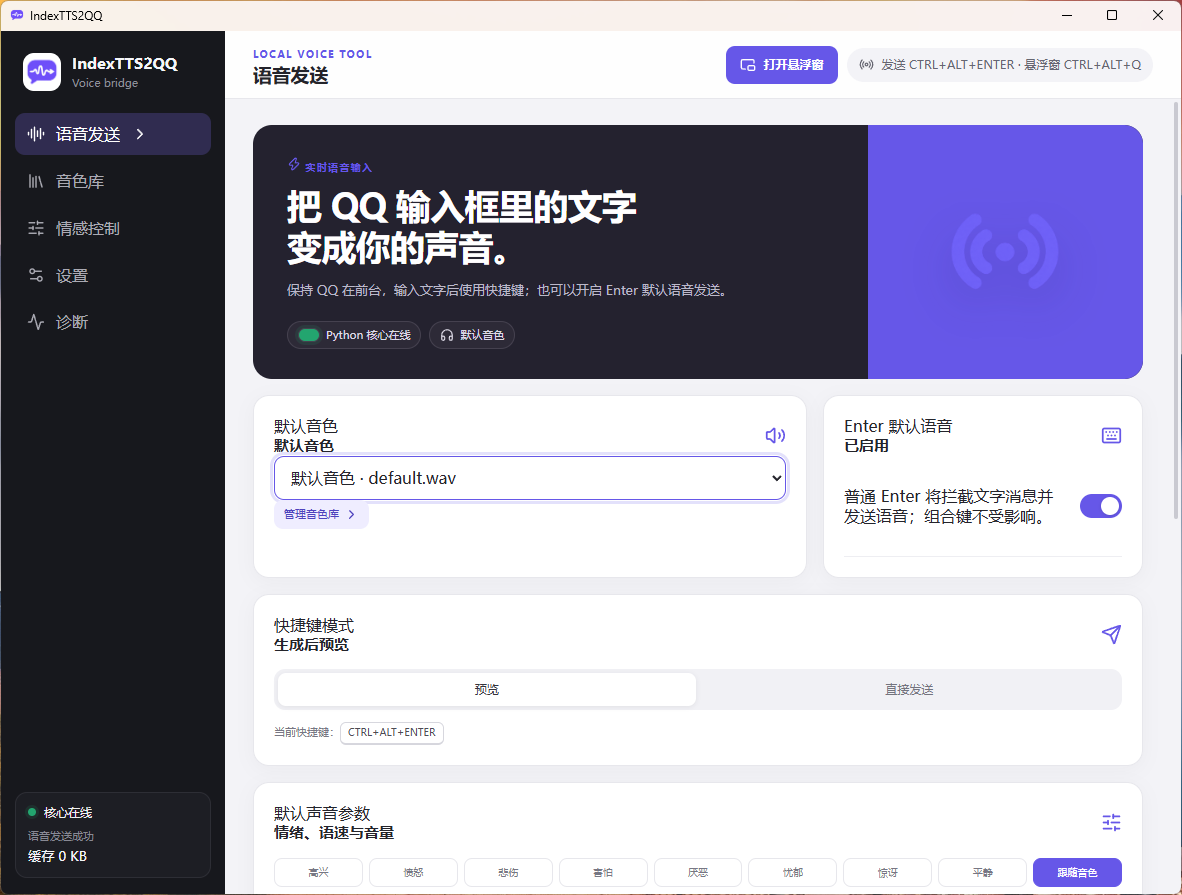Image resolution: width=1182 pixels, height=895 pixels.
Task: Click the sliders icon beside 情感控制
Action: (35, 228)
